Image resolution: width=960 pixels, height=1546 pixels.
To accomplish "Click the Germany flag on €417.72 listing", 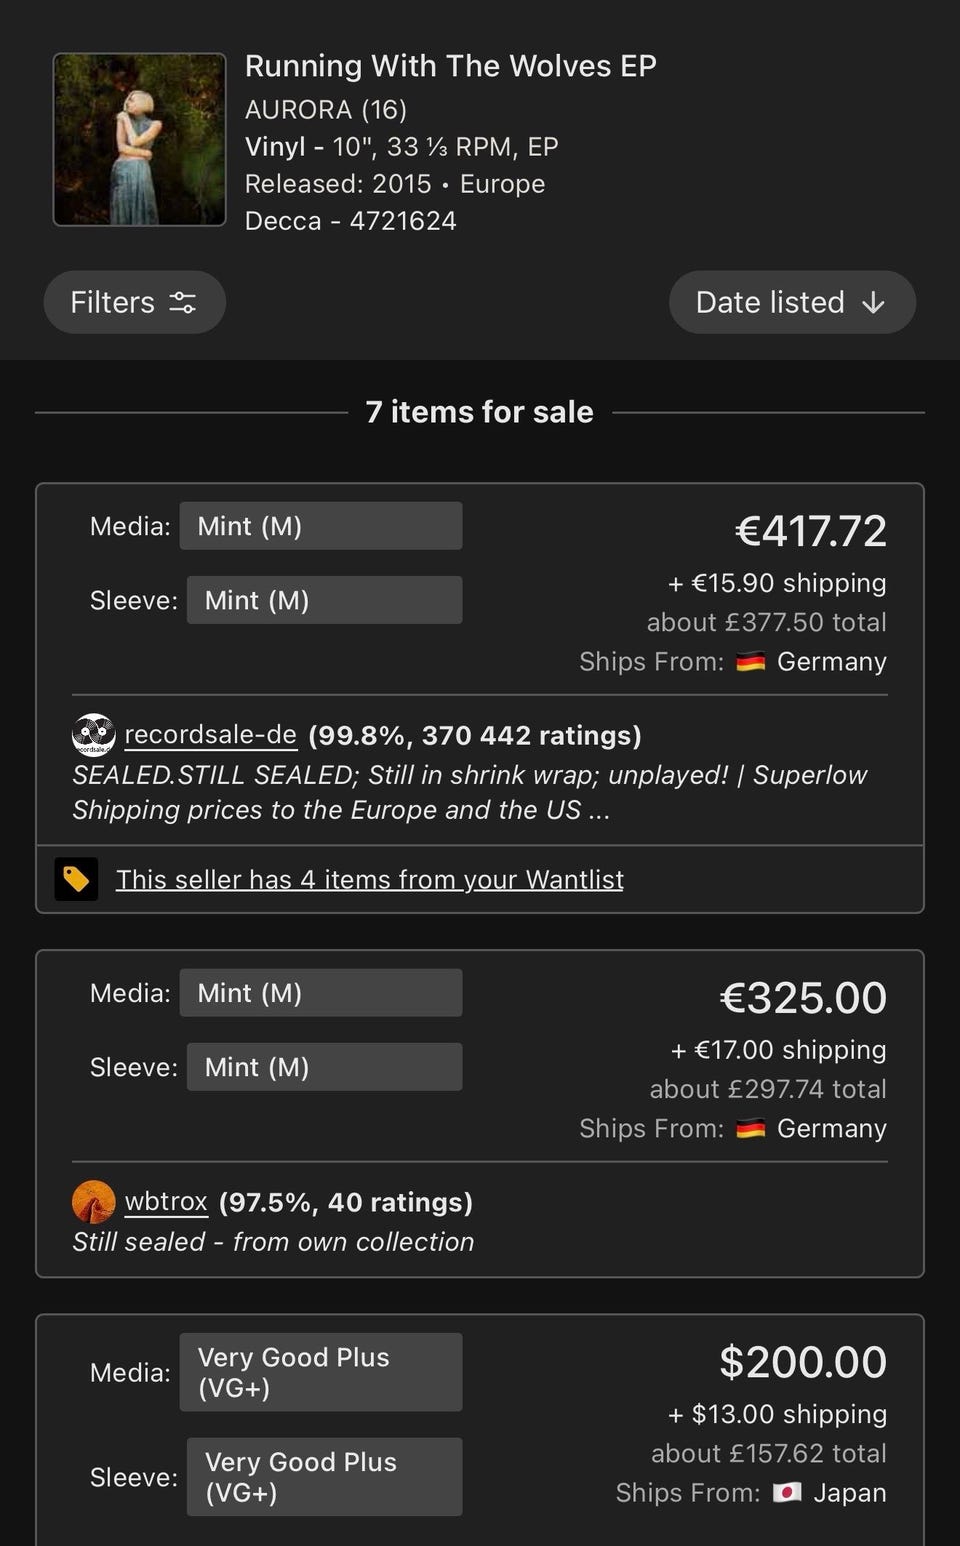I will click(750, 662).
